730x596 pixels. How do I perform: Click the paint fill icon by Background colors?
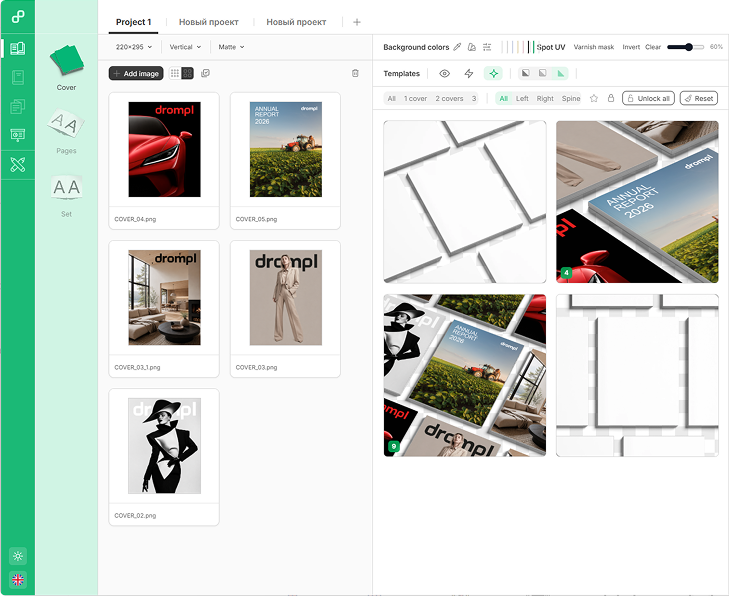tap(472, 47)
